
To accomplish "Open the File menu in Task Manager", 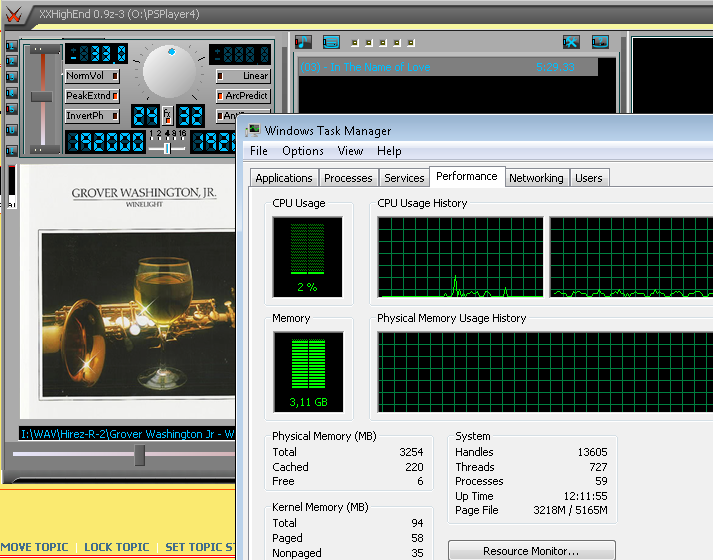I will pos(259,151).
